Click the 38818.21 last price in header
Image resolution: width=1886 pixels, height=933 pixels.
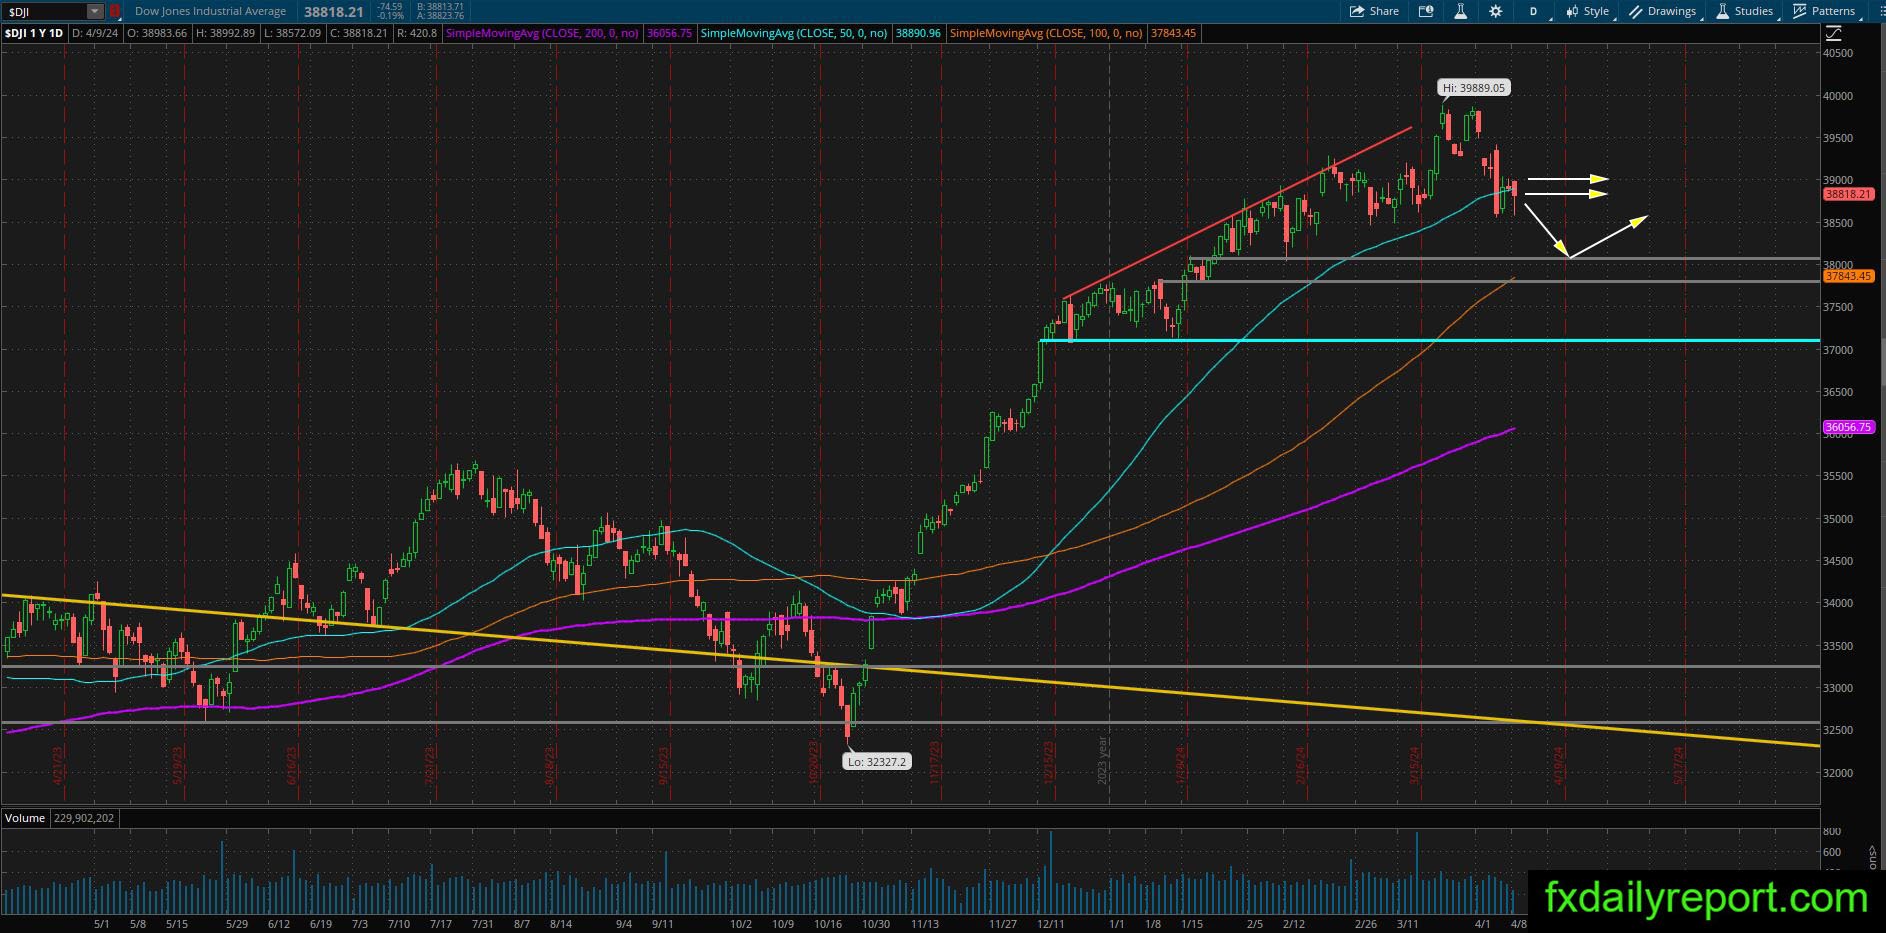333,11
